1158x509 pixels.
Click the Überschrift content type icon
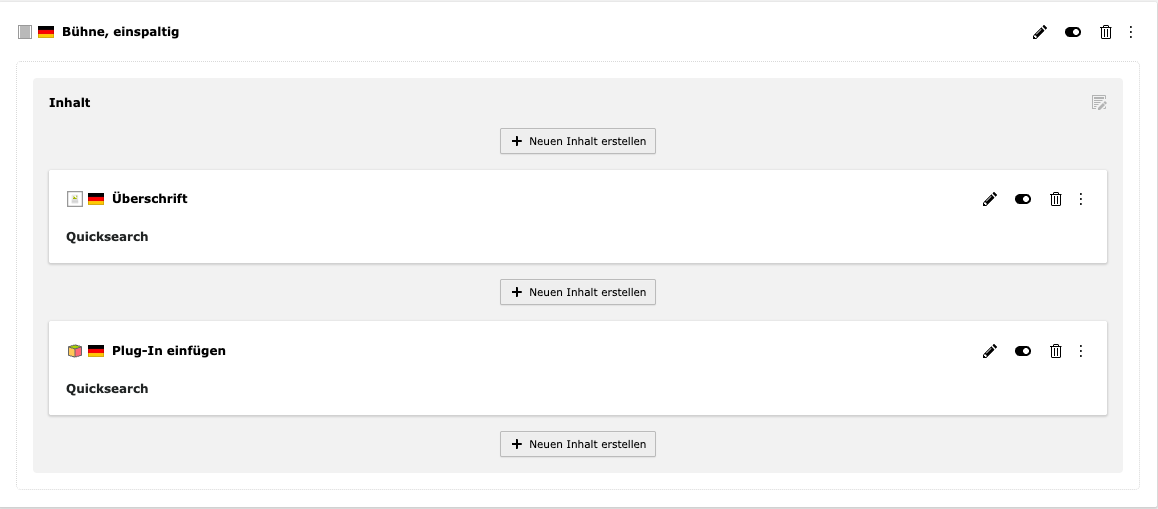pos(75,199)
